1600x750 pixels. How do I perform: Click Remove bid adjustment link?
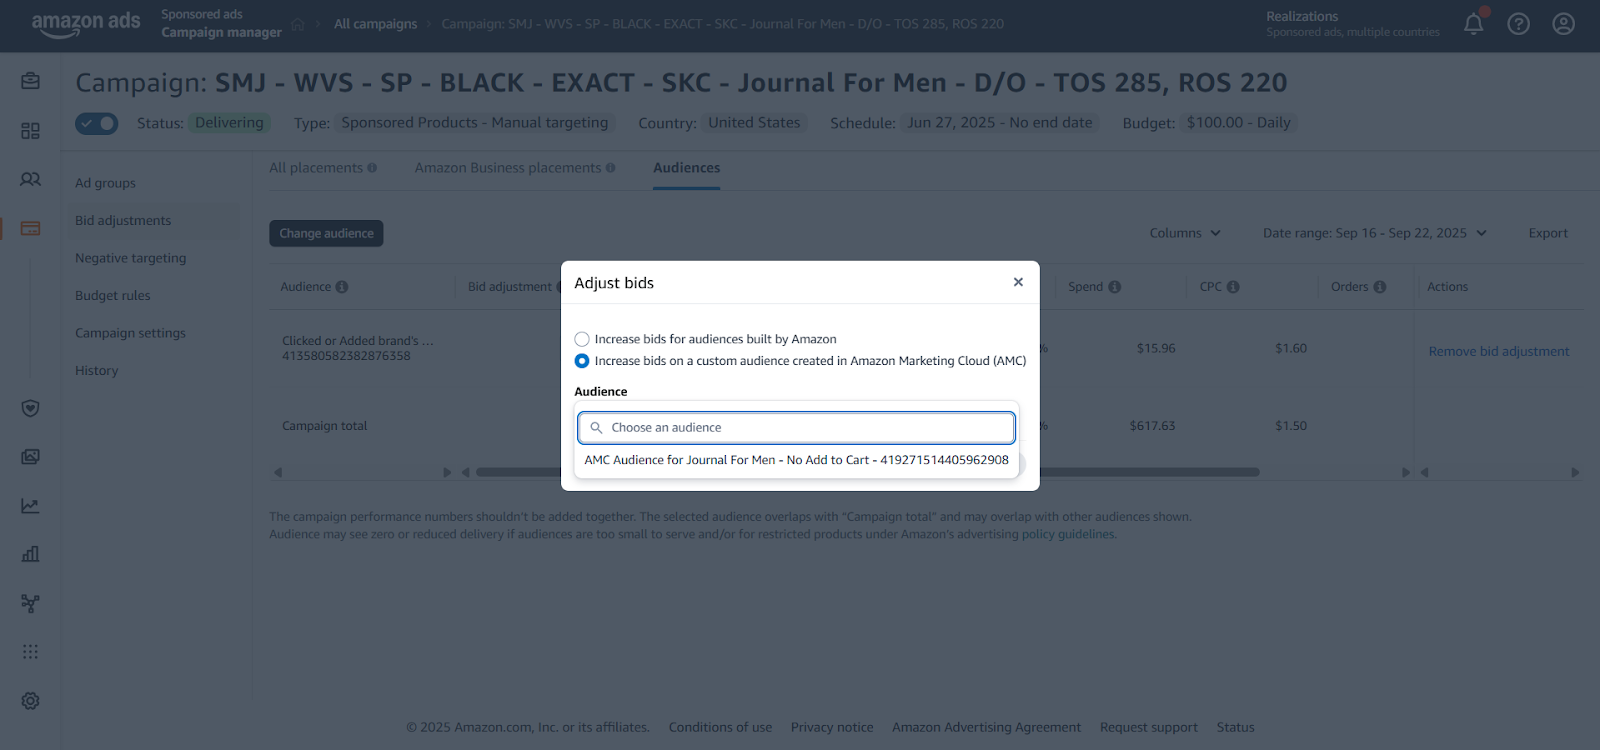coord(1499,352)
